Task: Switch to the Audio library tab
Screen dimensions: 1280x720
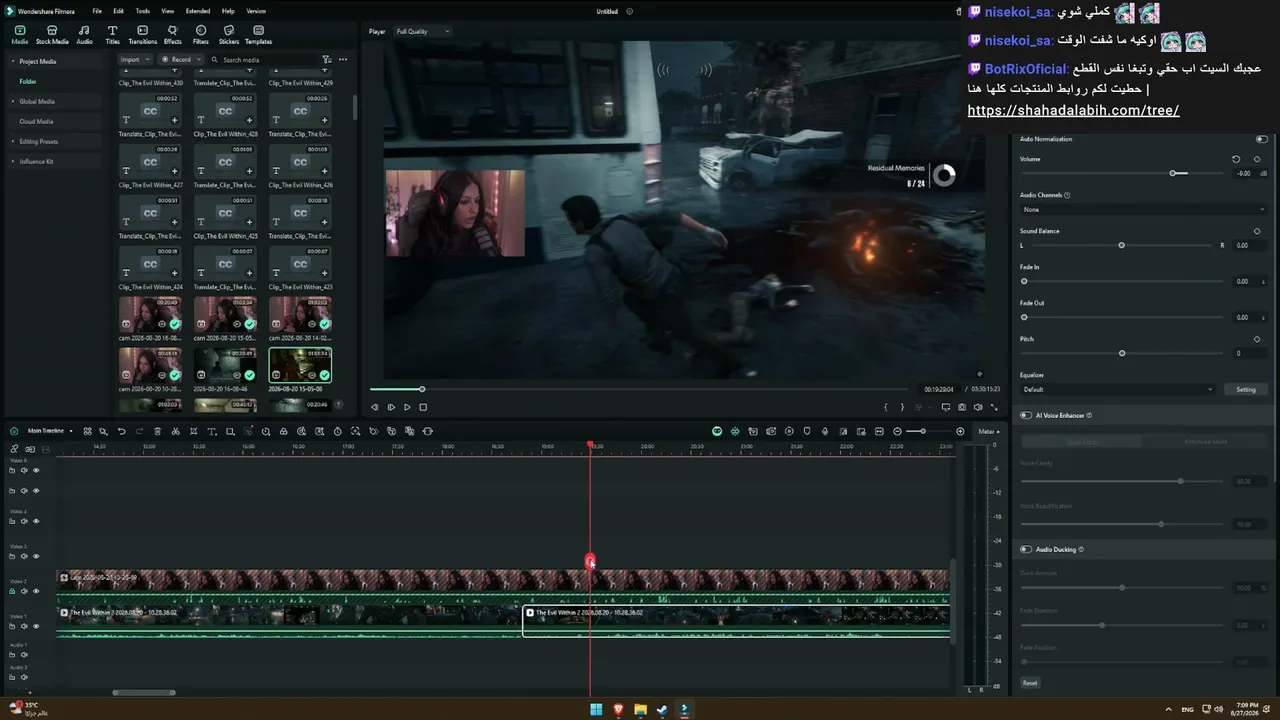Action: pyautogui.click(x=84, y=35)
